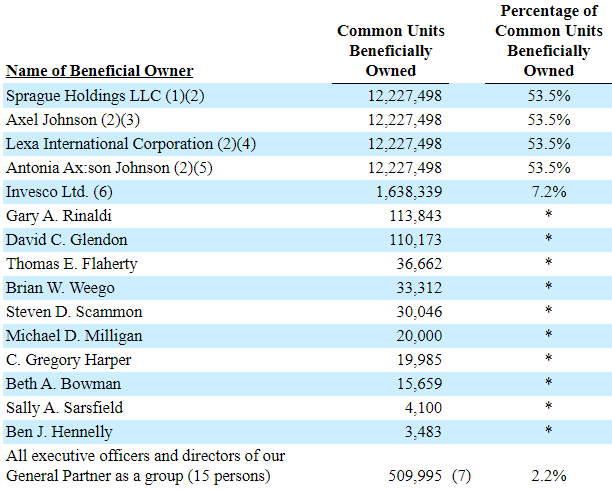Click 'All executive officers and directors' group row label

[146, 466]
